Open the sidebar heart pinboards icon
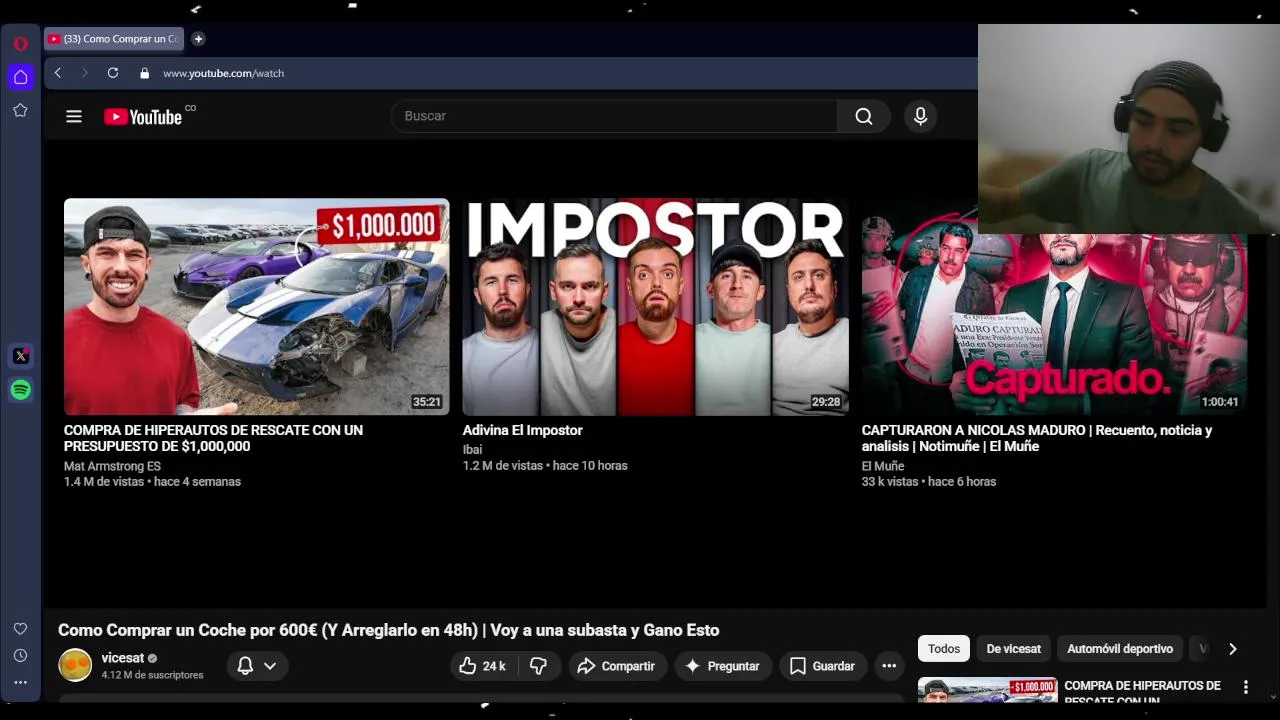 click(20, 629)
